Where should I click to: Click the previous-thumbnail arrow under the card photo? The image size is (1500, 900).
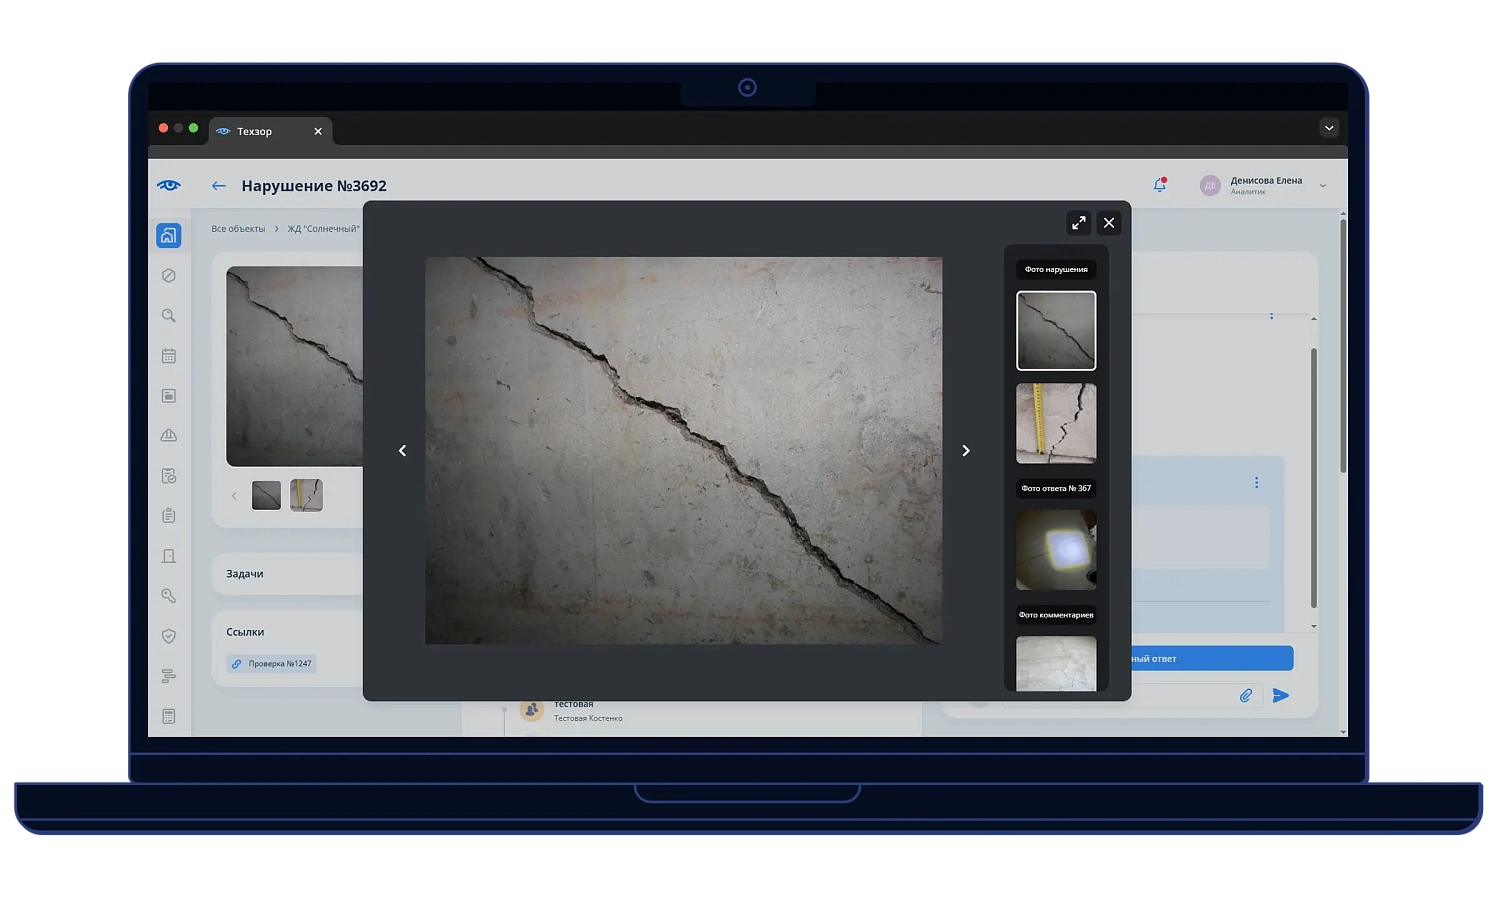[x=235, y=496]
